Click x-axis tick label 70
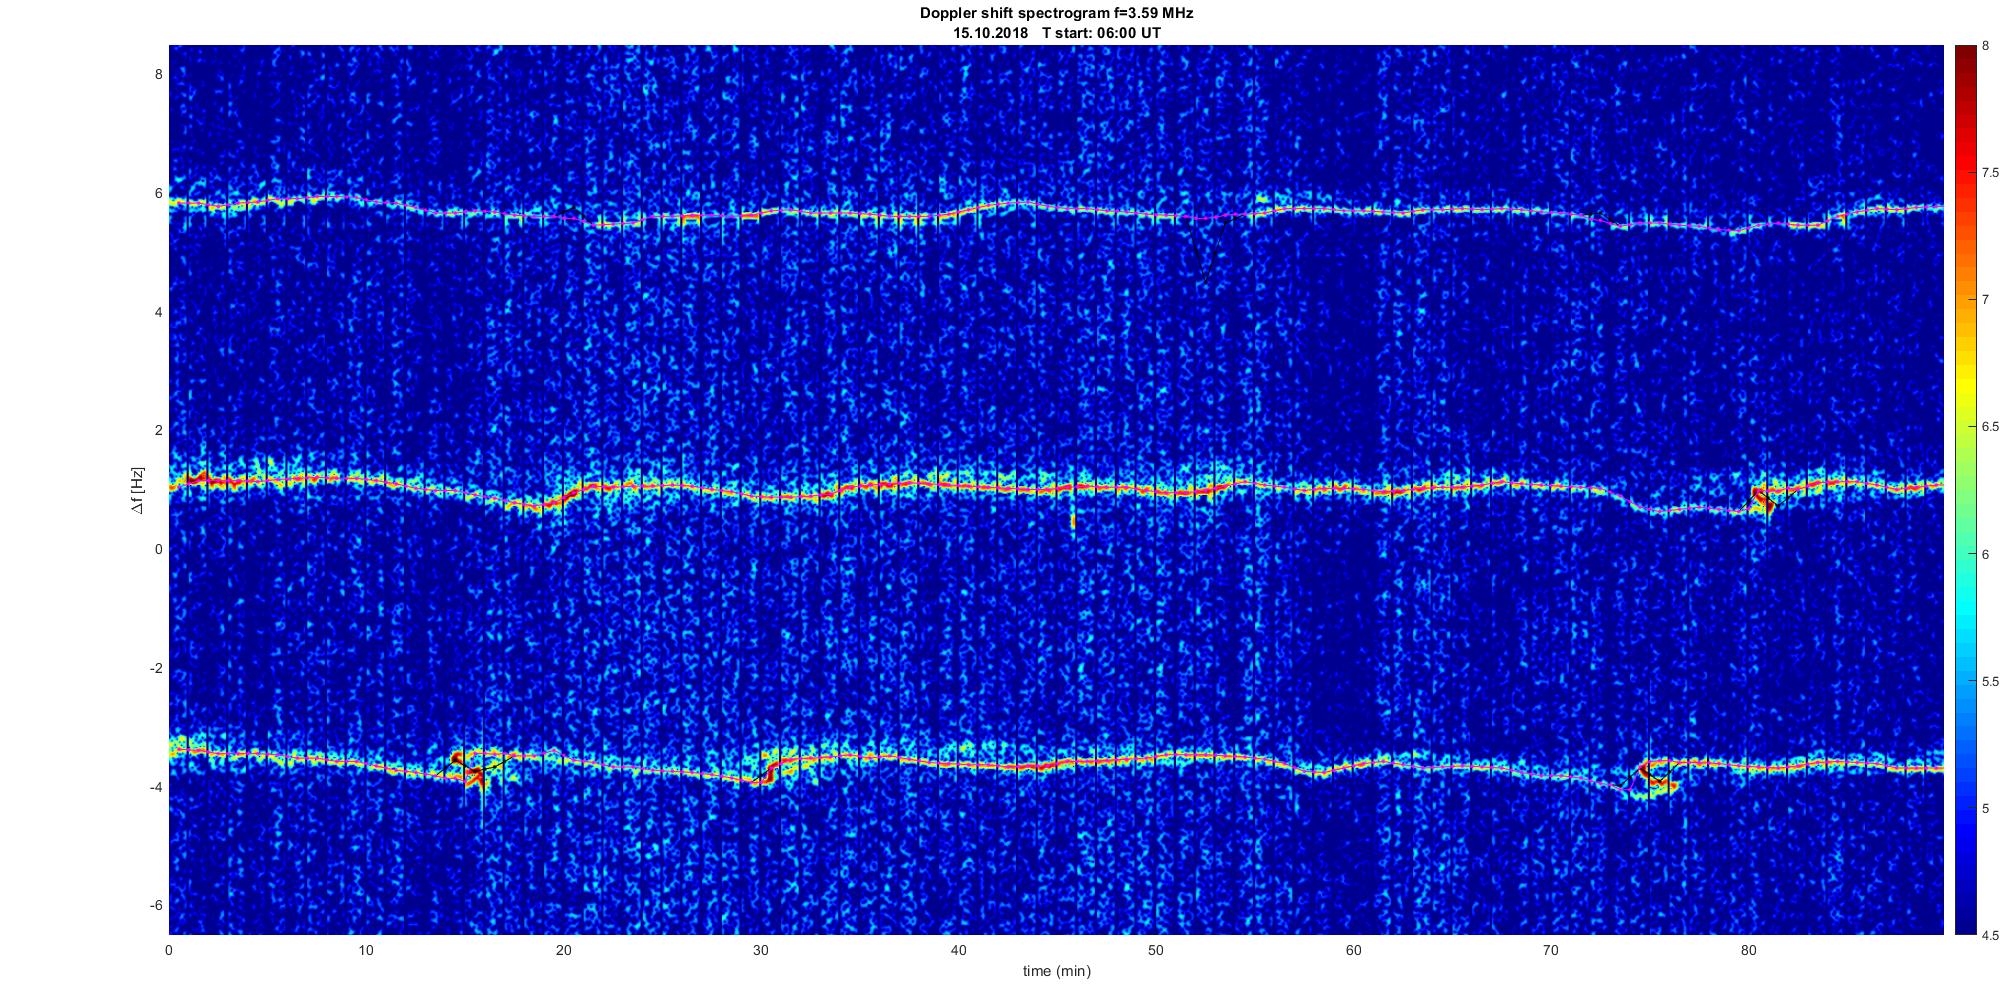The image size is (2000, 1003). 1550,950
